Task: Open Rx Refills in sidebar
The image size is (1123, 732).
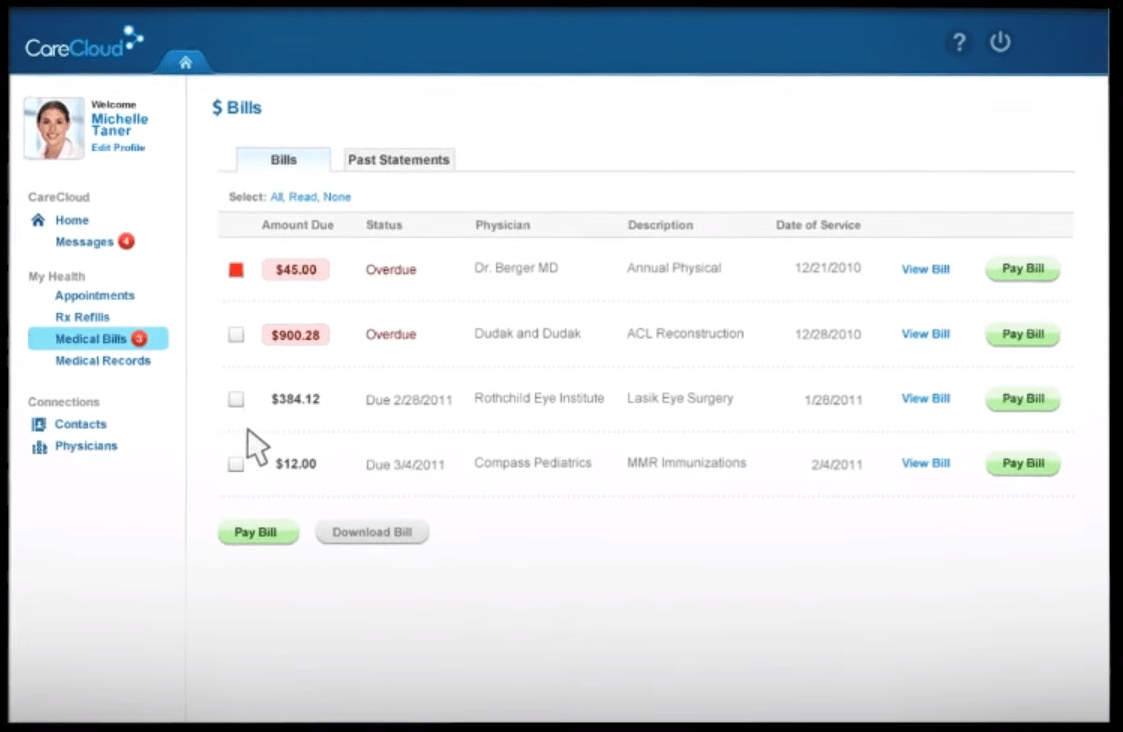Action: tap(82, 317)
